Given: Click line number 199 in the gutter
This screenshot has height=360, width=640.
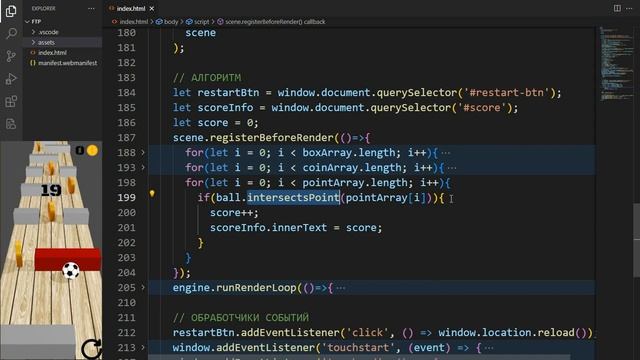Looking at the screenshot, I should tap(127, 198).
